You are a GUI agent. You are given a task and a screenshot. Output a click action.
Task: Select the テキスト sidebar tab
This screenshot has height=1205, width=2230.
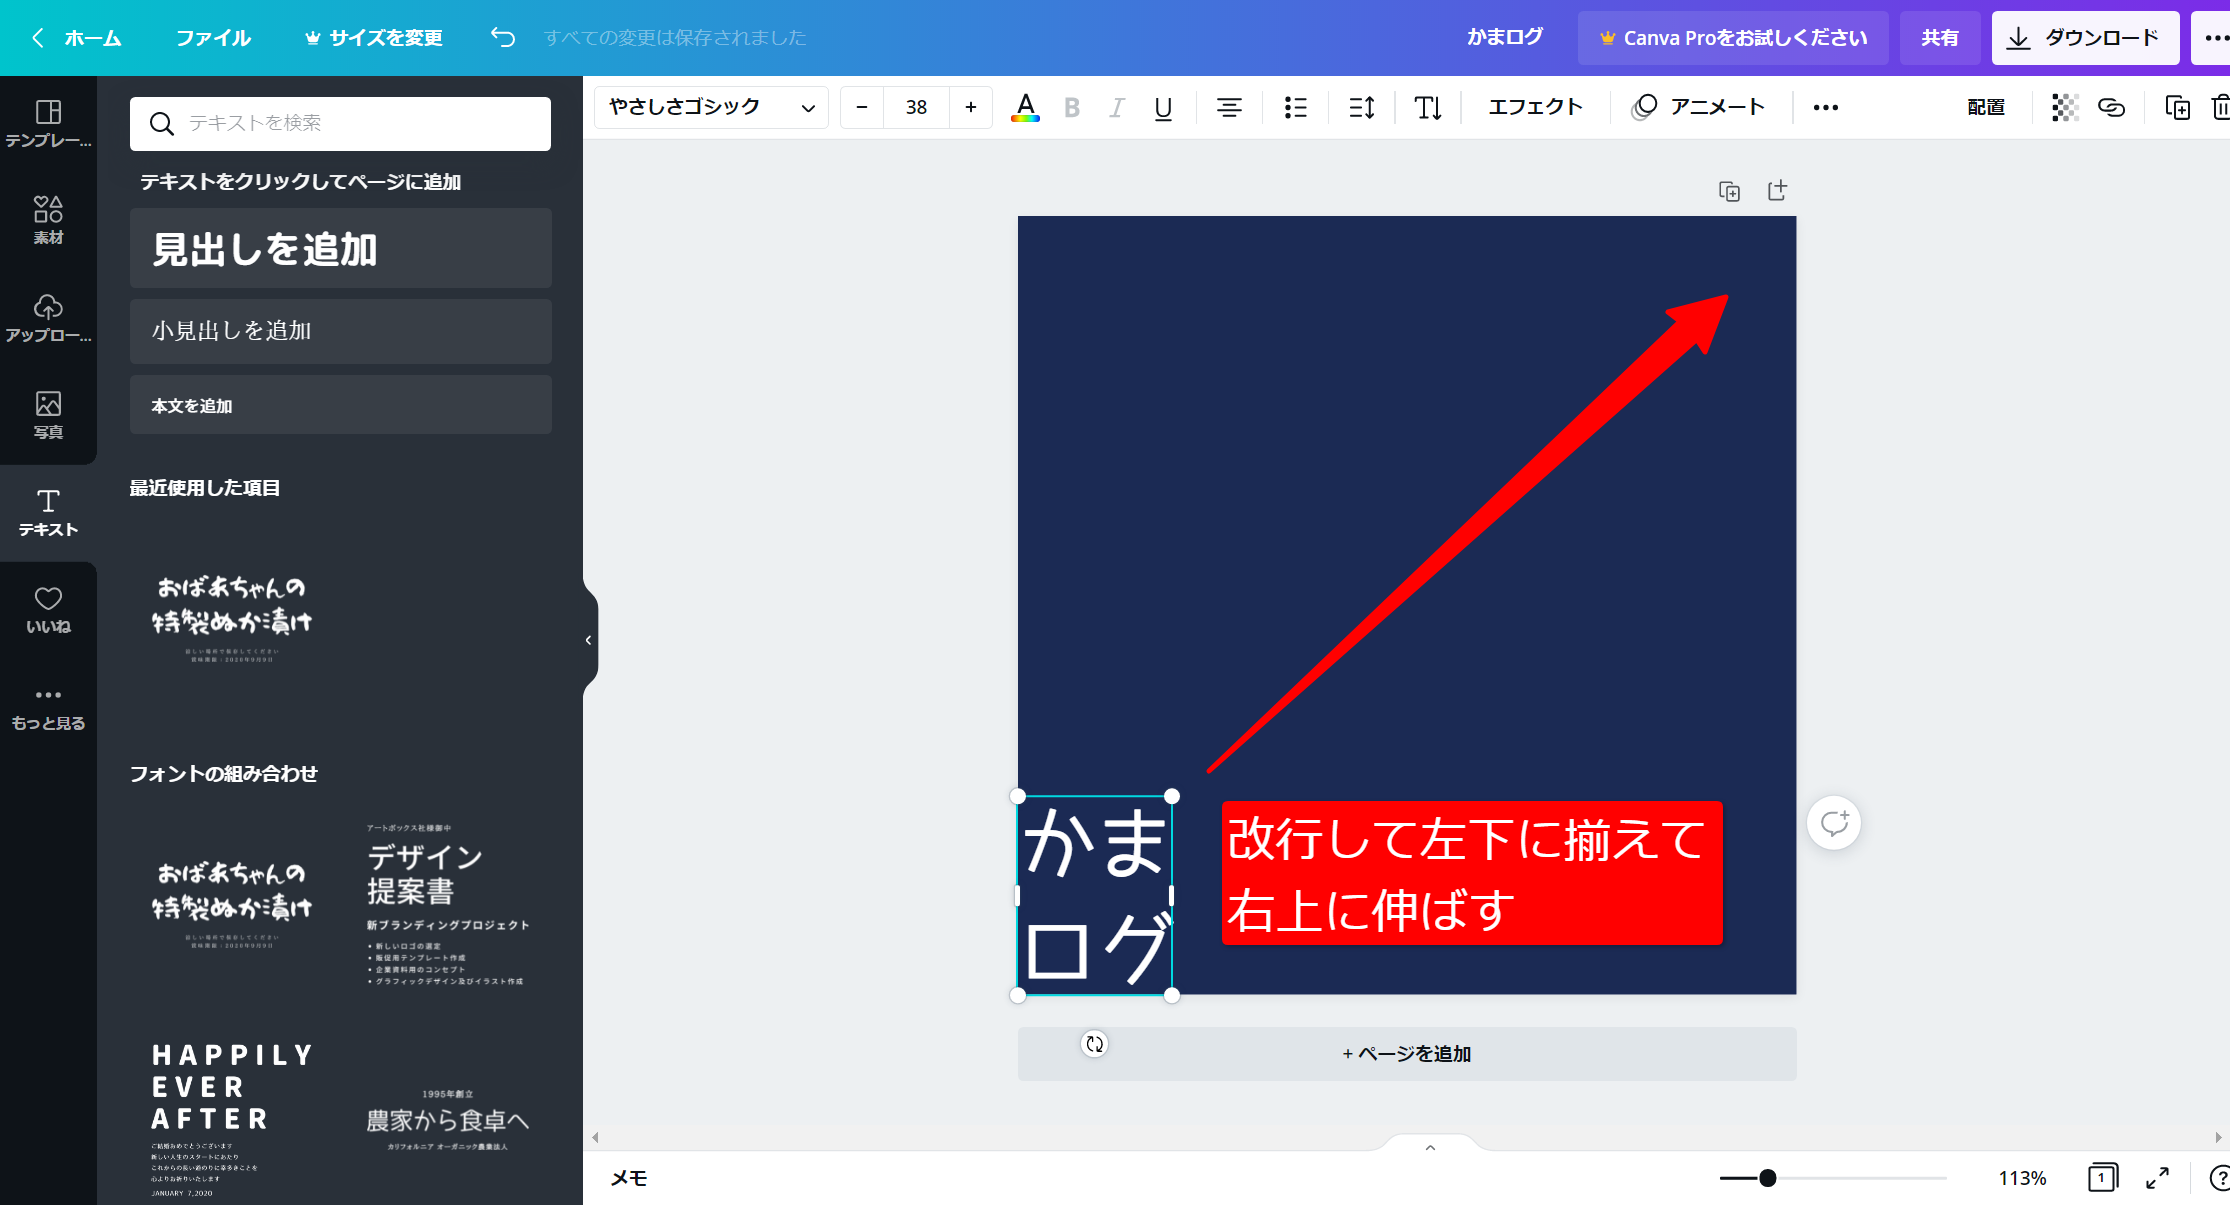click(48, 513)
